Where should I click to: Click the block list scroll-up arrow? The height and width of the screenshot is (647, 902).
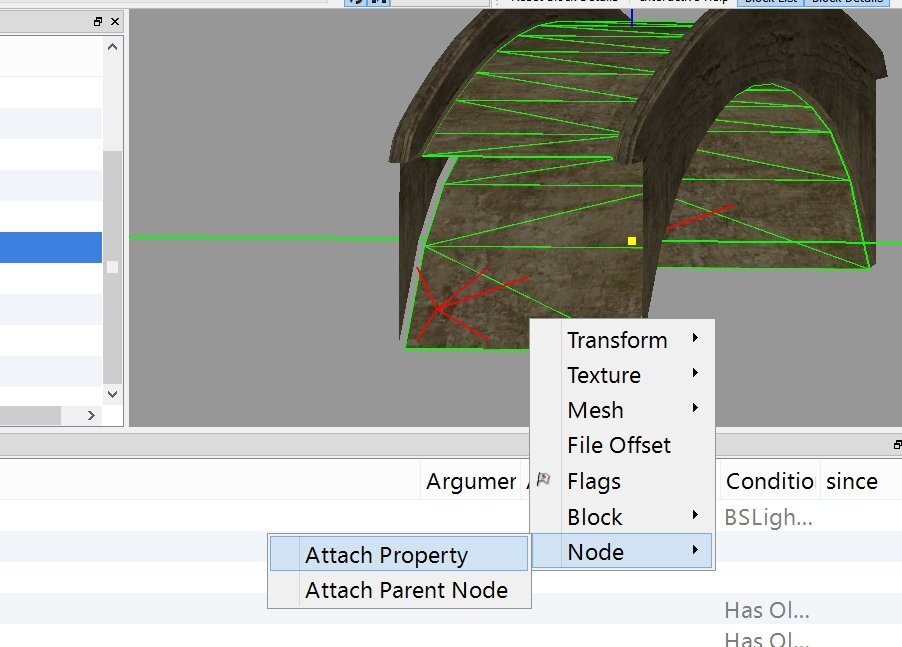tap(112, 47)
